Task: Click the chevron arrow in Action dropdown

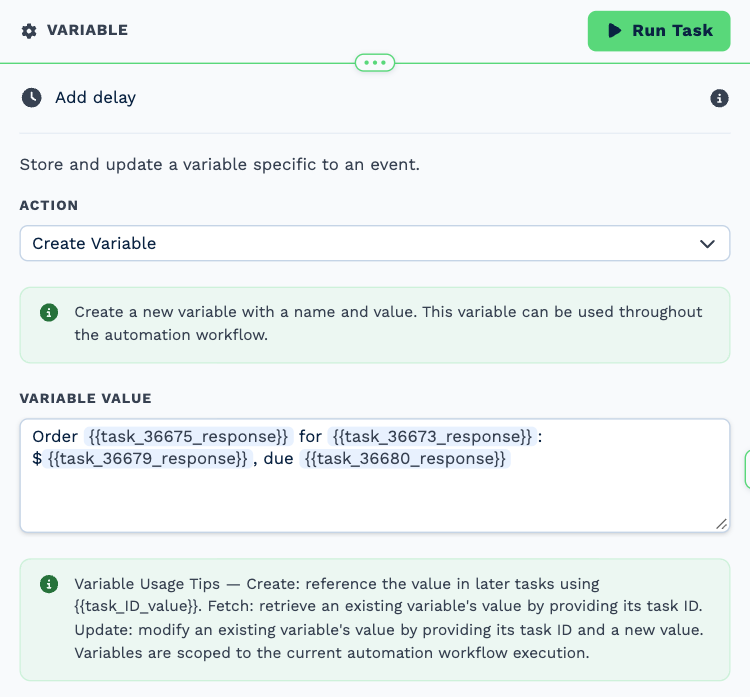Action: click(707, 244)
